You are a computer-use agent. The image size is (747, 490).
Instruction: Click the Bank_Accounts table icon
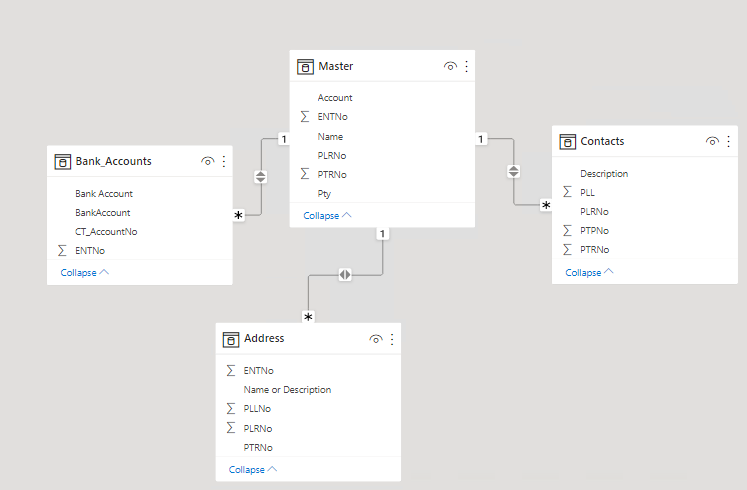pyautogui.click(x=62, y=162)
